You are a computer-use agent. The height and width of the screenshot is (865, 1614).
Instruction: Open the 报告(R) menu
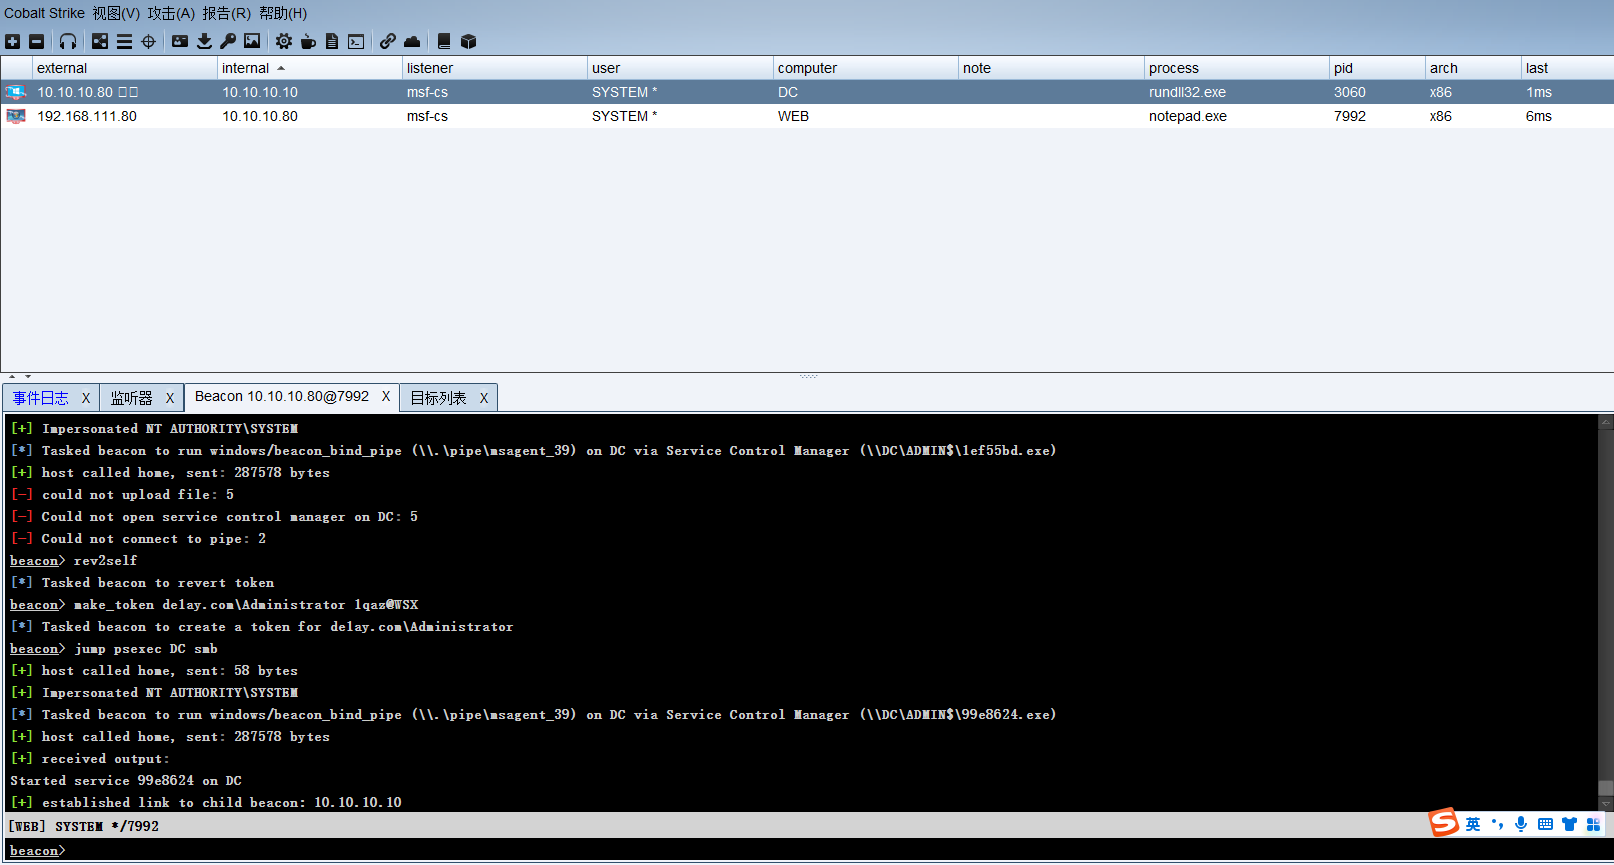click(226, 13)
